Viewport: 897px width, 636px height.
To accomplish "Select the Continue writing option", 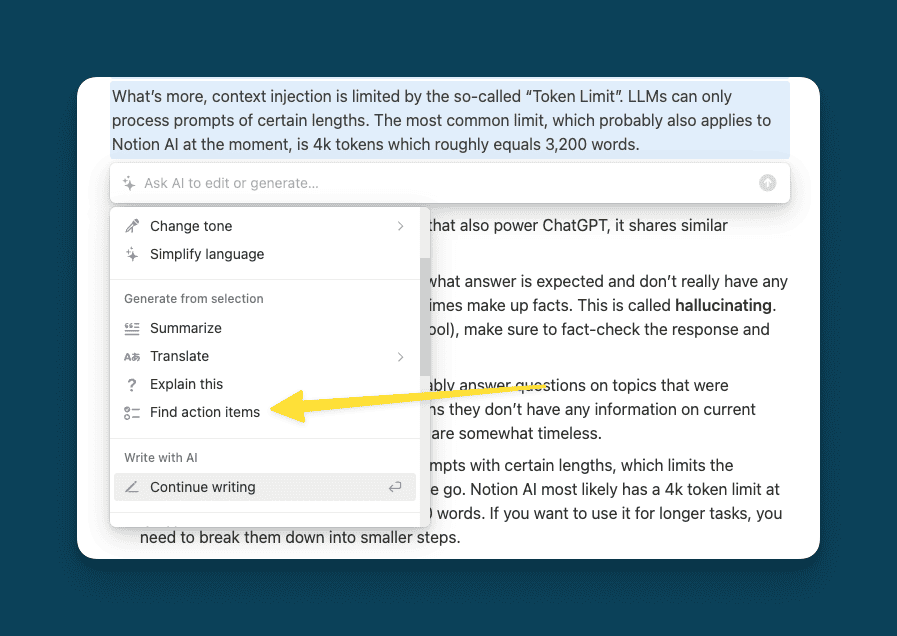I will coord(203,487).
